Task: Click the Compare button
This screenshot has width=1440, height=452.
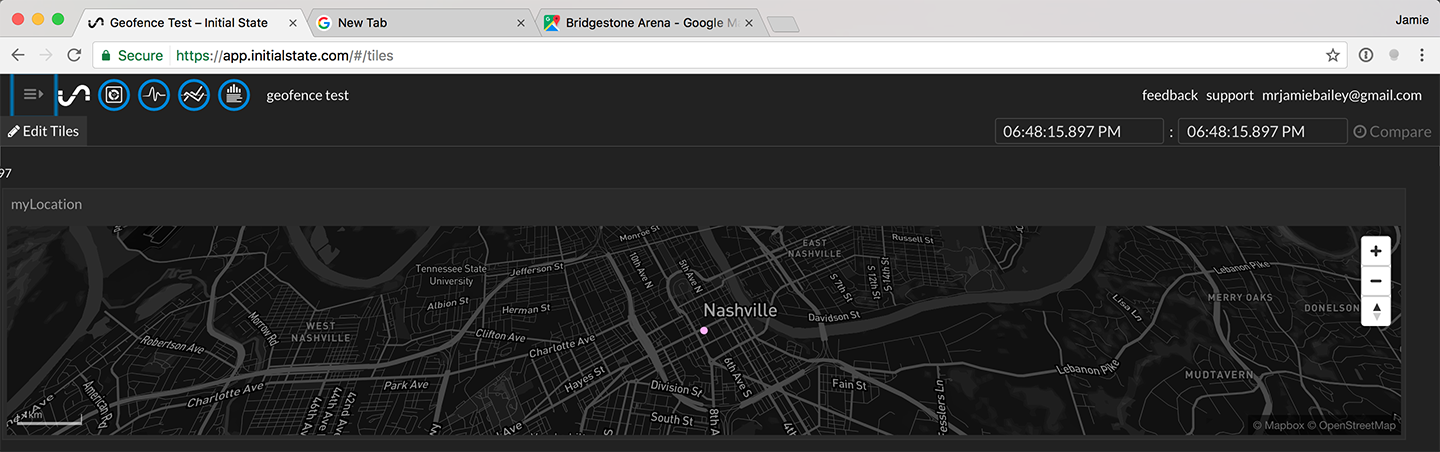Action: point(1392,131)
